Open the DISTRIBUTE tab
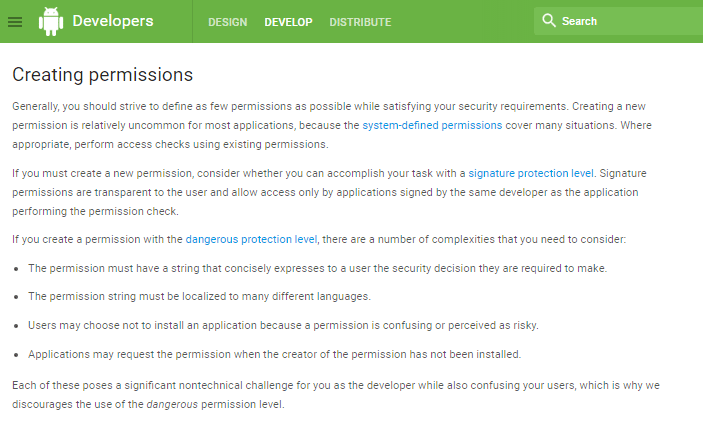703x426 pixels. pos(360,22)
